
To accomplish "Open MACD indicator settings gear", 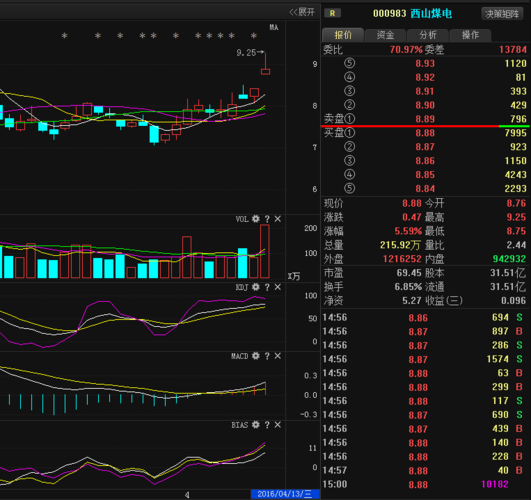I will (x=256, y=356).
